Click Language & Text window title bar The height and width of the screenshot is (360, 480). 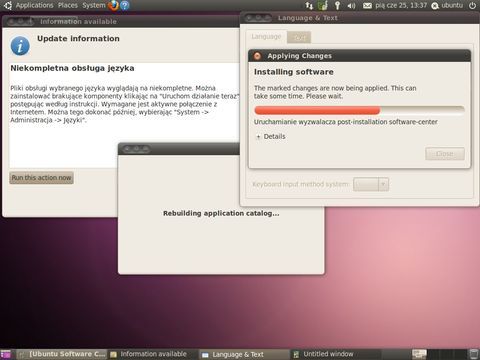359,18
